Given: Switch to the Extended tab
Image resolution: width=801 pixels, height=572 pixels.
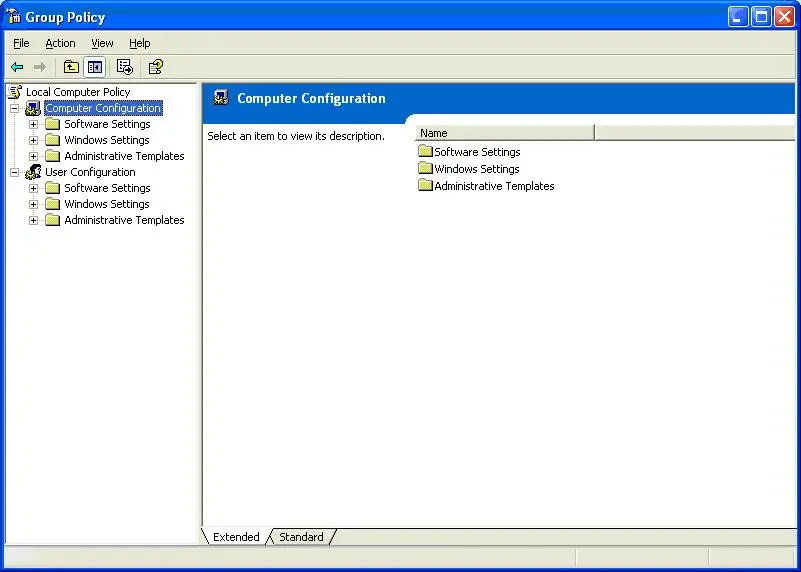Looking at the screenshot, I should (x=236, y=537).
